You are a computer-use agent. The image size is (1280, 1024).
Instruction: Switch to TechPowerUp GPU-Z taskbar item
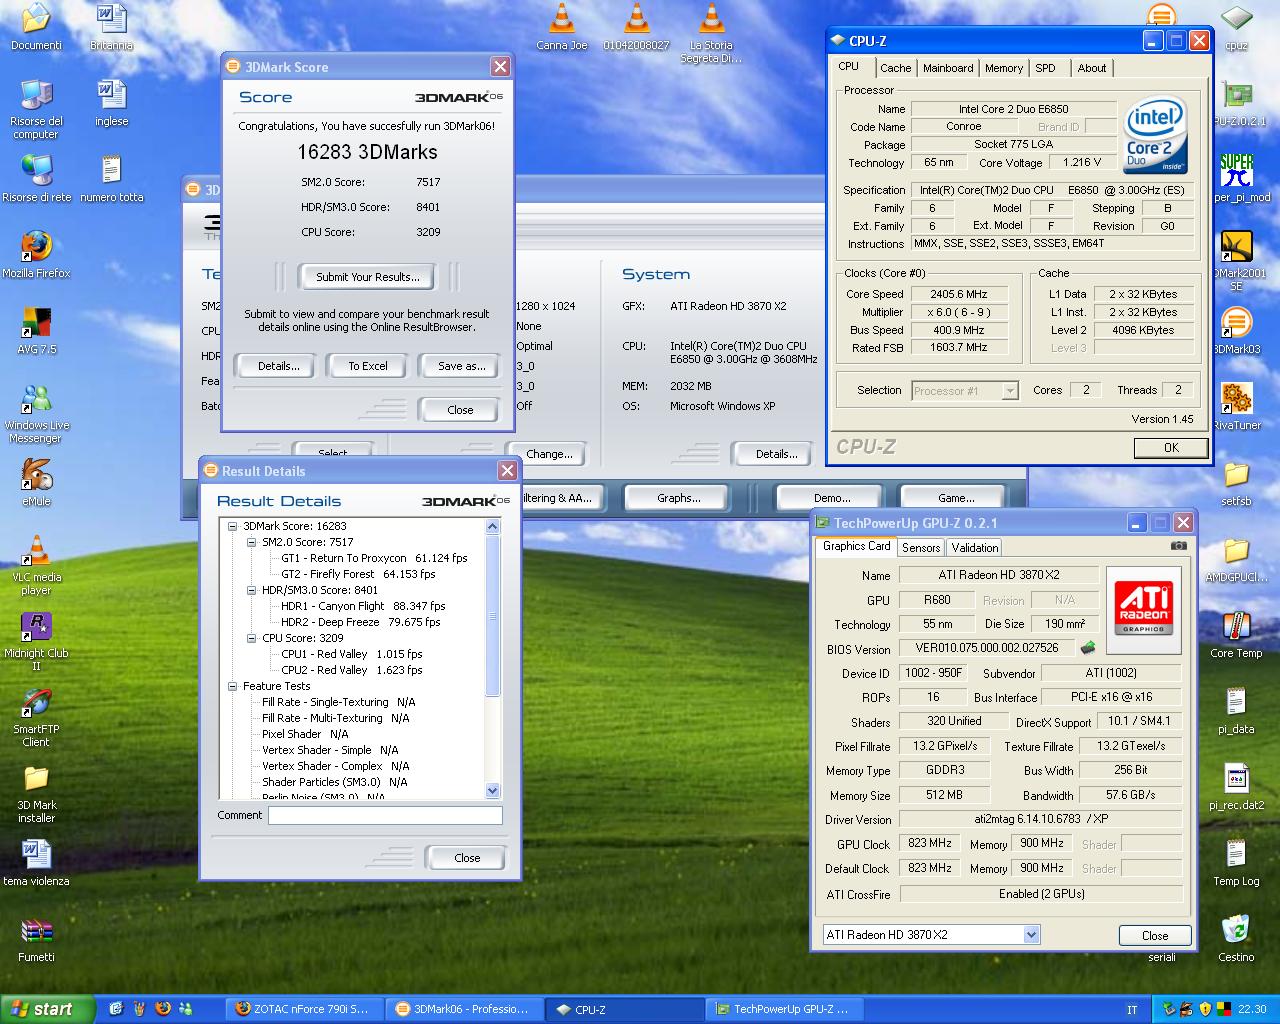[783, 1009]
